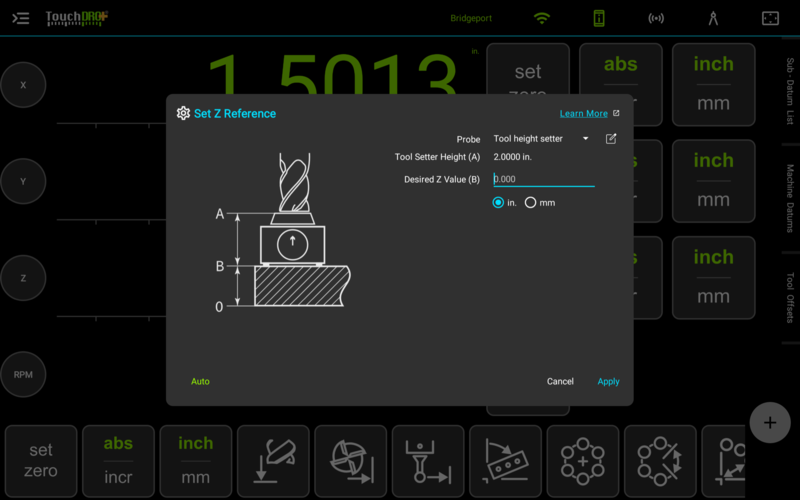Open the workpiece angle alignment function
The width and height of the screenshot is (800, 500).
(506, 461)
